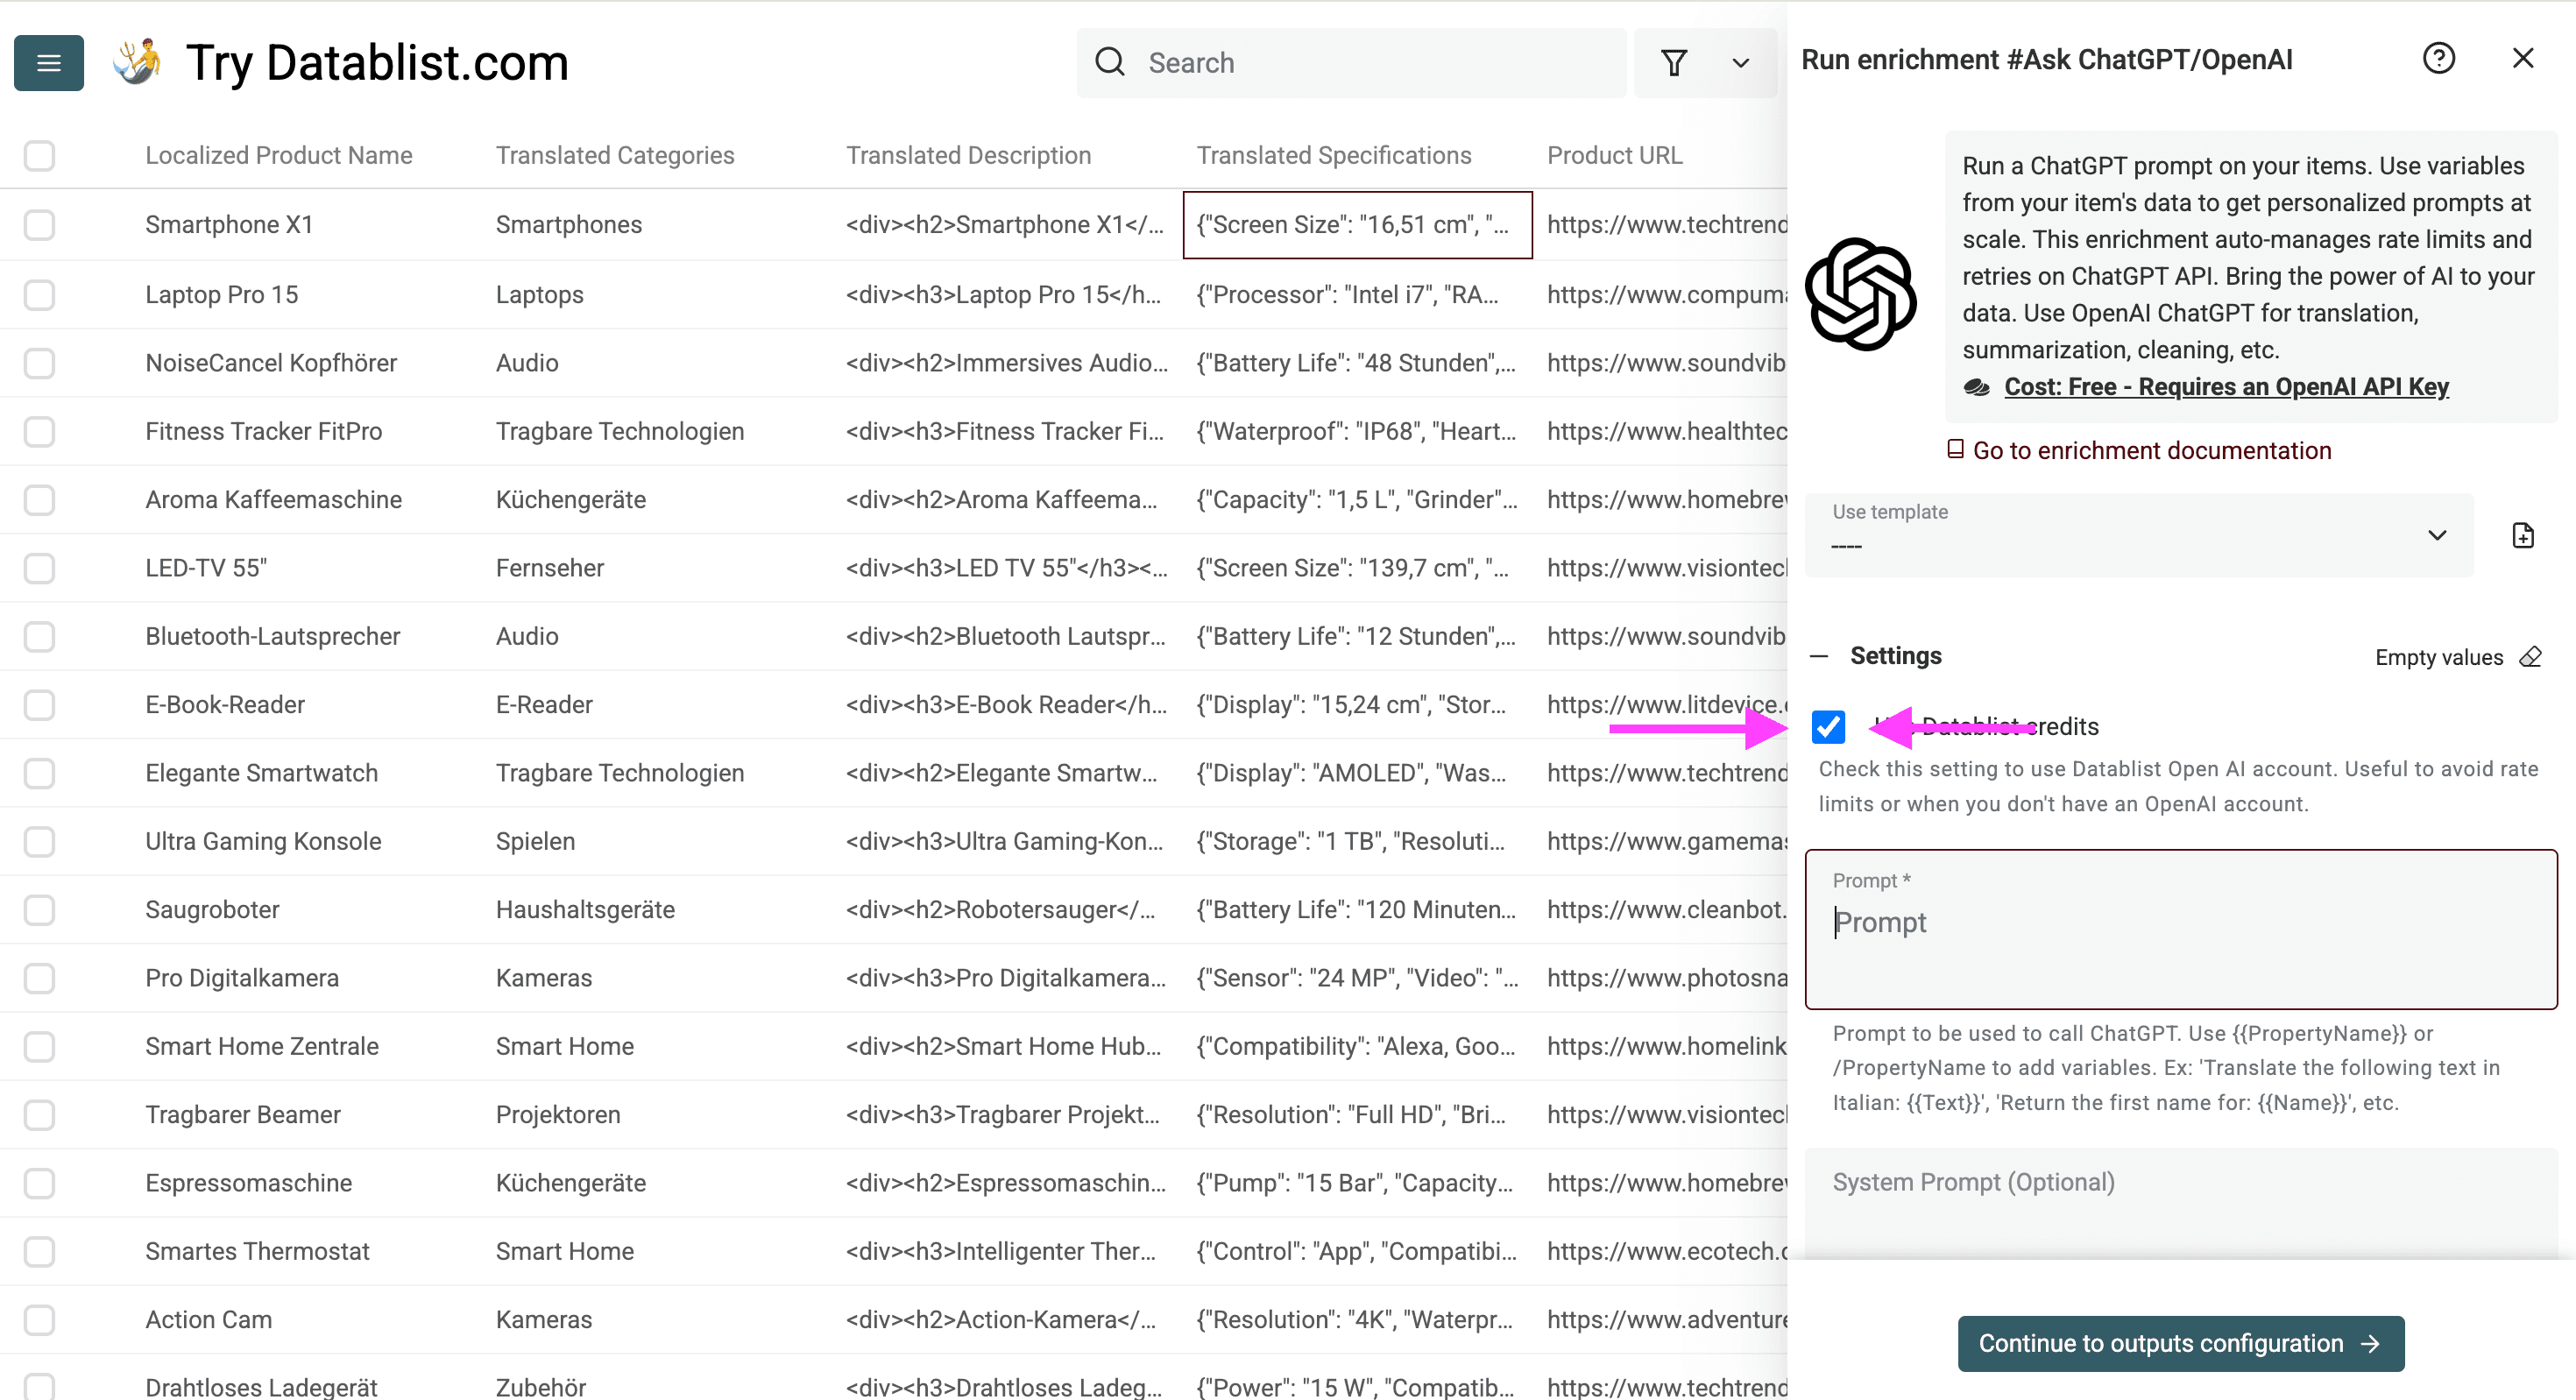Check the select-all rows checkbox

coord(39,156)
